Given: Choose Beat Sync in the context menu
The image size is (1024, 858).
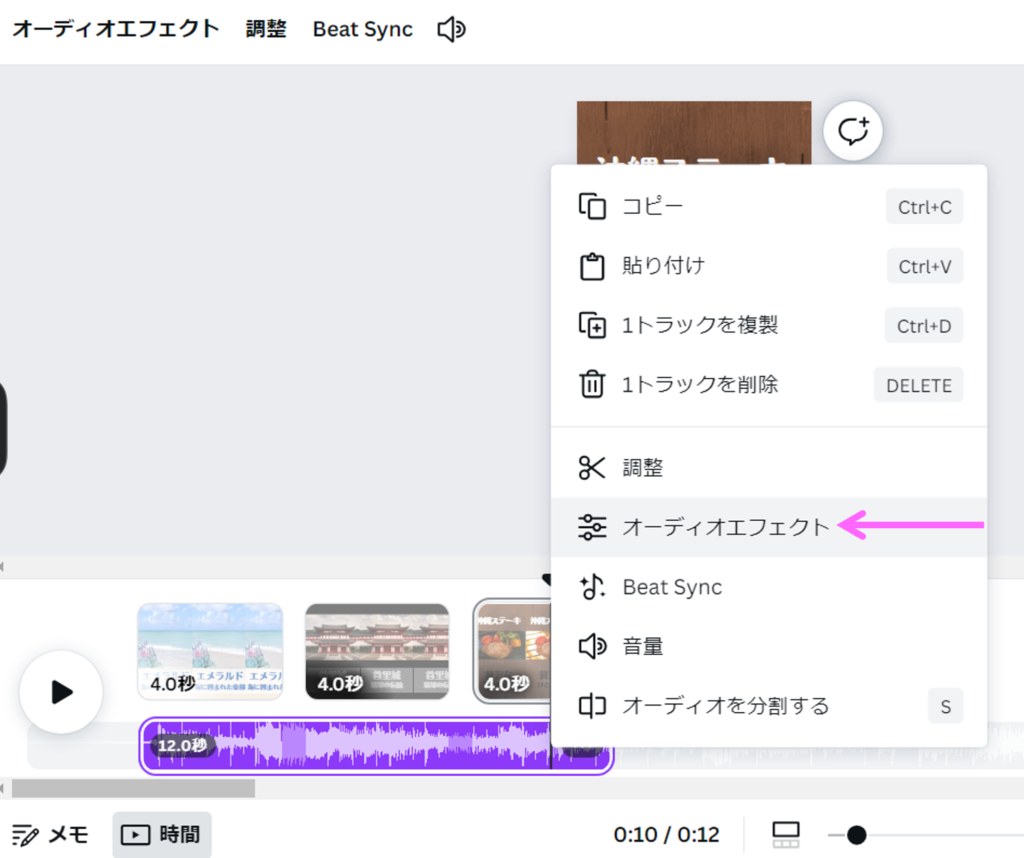Looking at the screenshot, I should [671, 587].
